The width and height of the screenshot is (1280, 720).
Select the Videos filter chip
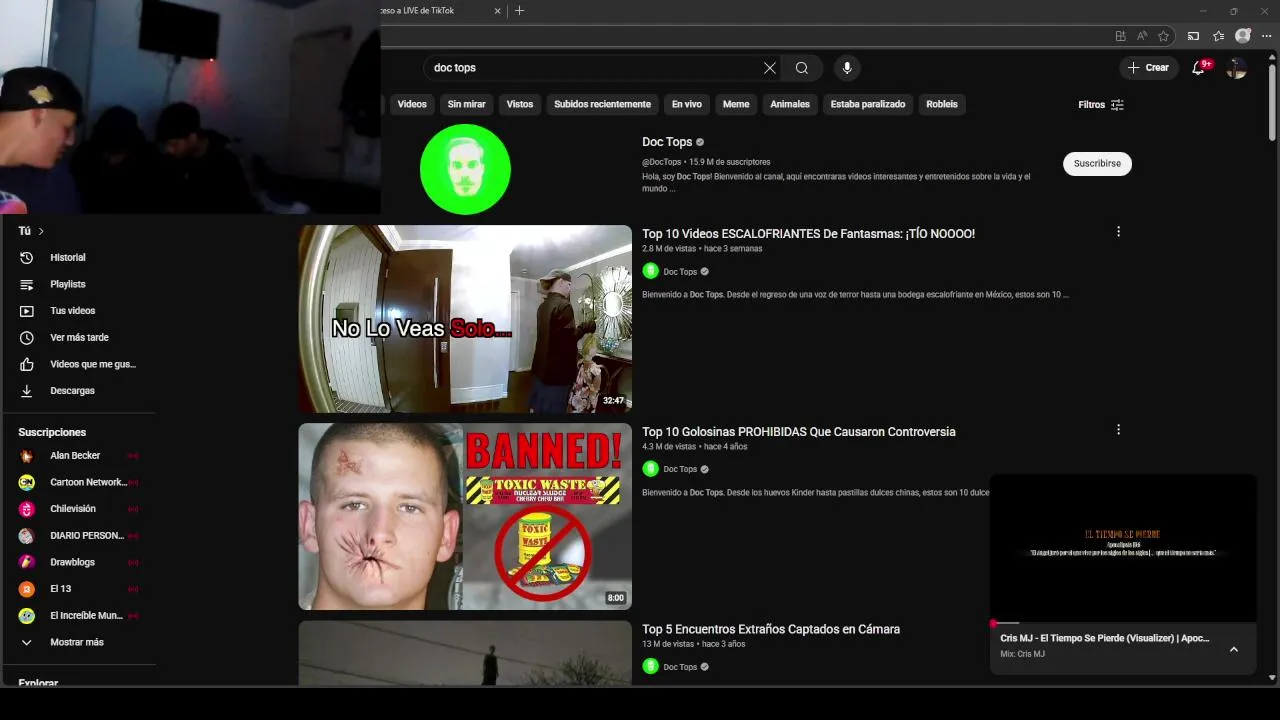[412, 104]
